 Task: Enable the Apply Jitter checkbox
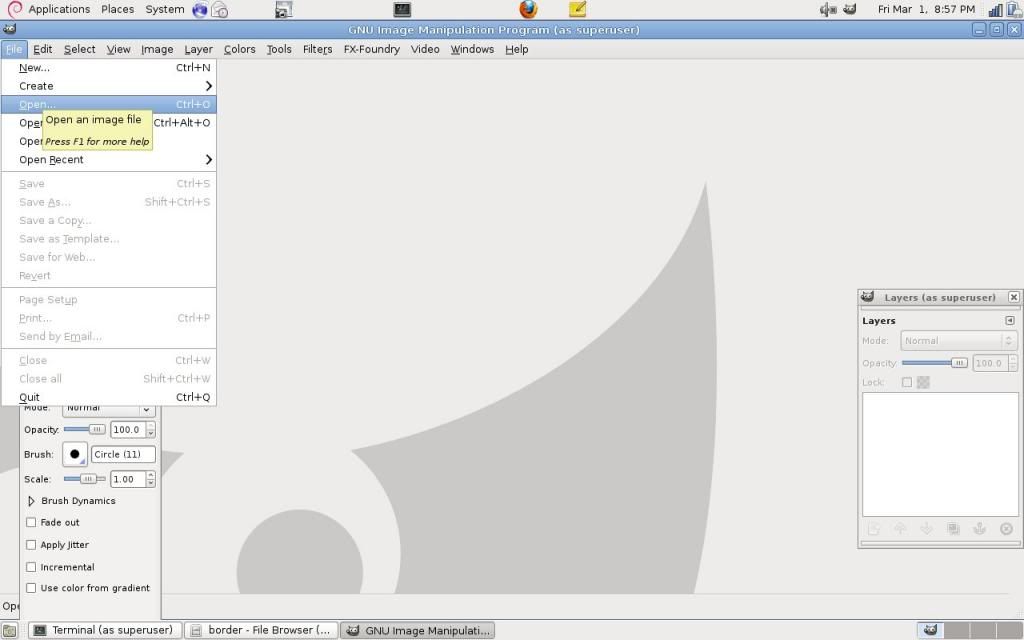coord(31,545)
